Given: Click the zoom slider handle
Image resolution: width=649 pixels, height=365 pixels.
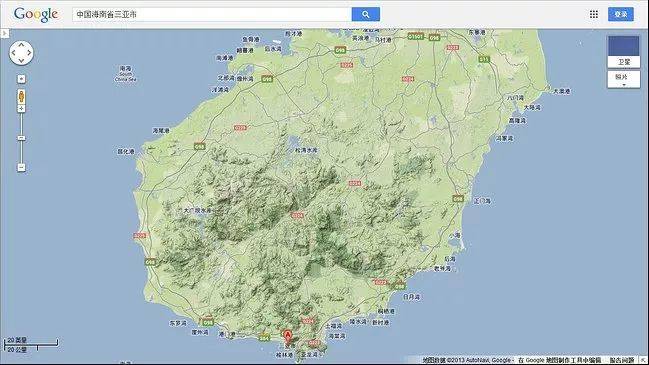Looking at the screenshot, I should coord(22,138).
